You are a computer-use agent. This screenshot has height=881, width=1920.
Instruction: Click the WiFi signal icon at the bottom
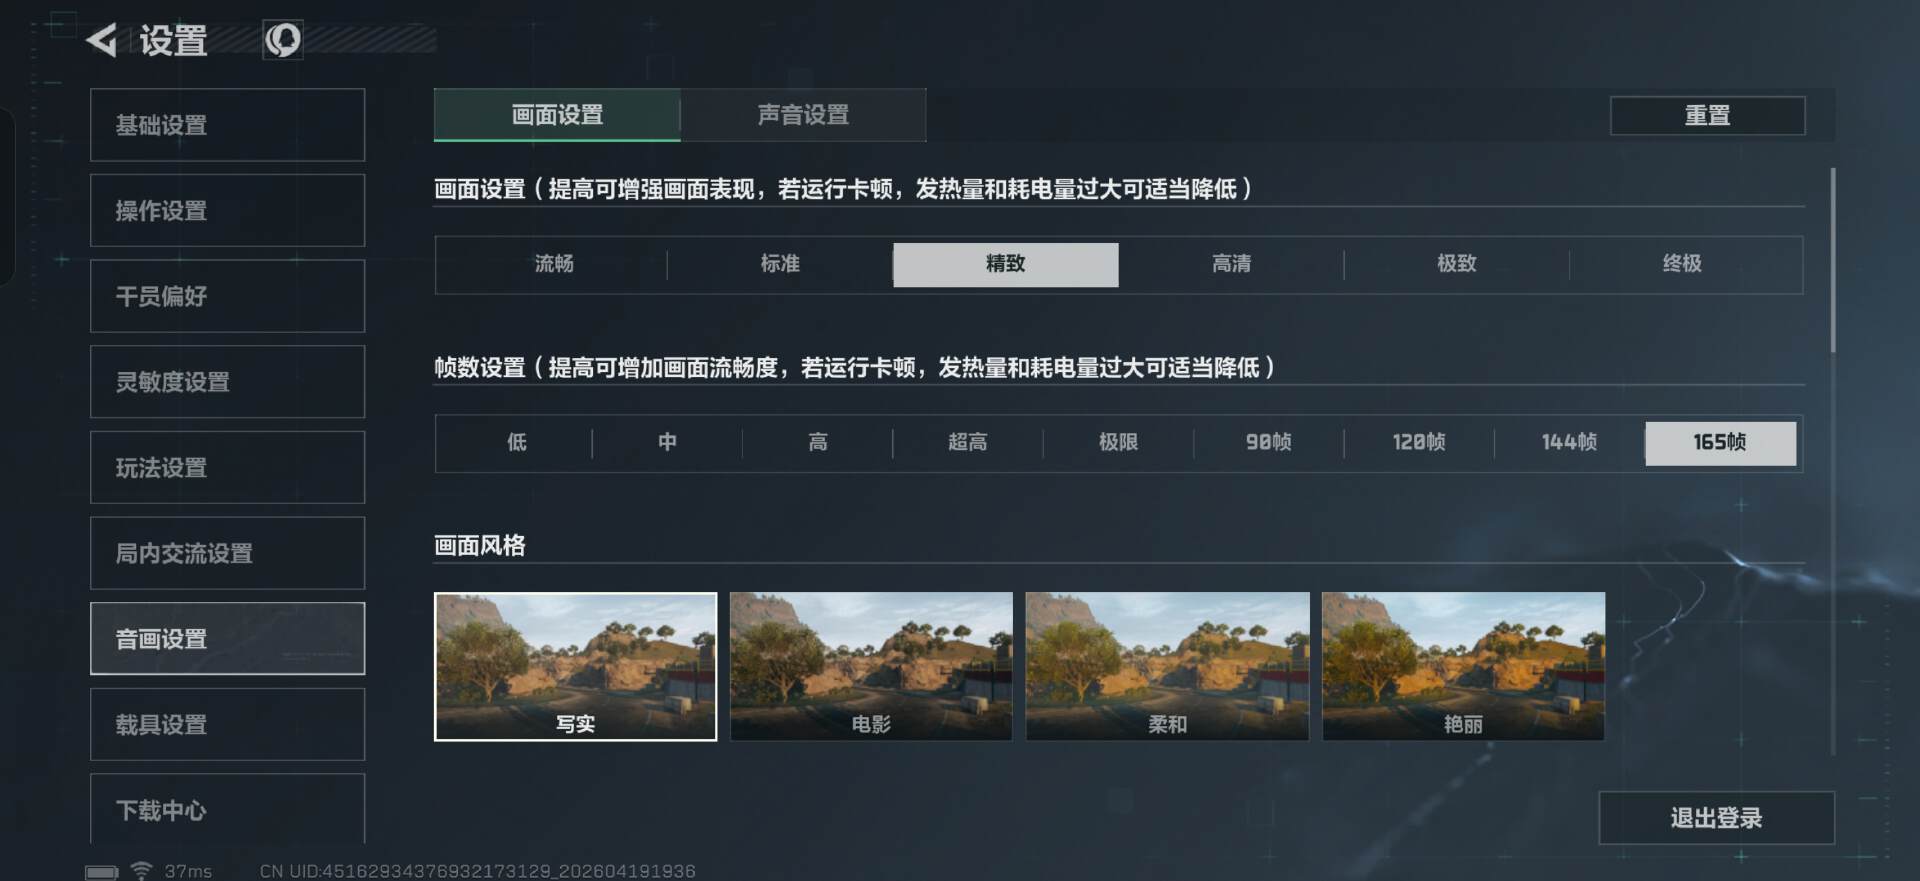point(142,870)
